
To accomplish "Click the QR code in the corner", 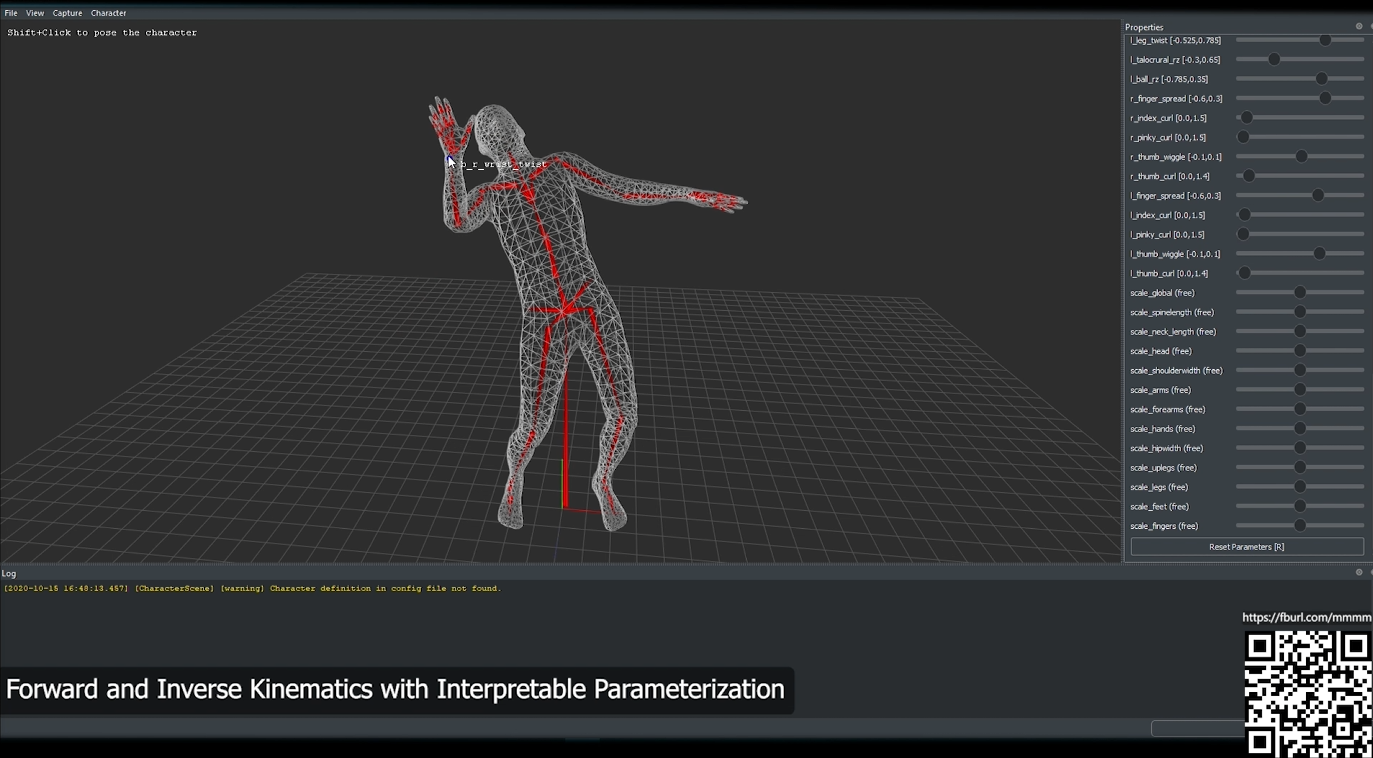I will [1306, 690].
